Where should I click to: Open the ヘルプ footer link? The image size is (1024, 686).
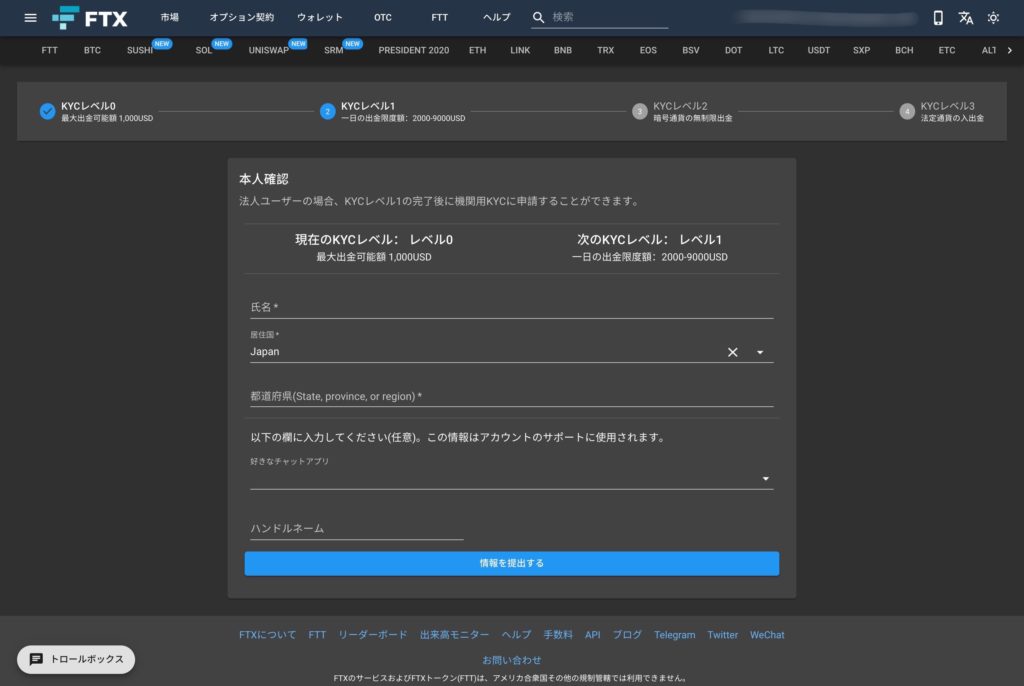516,635
